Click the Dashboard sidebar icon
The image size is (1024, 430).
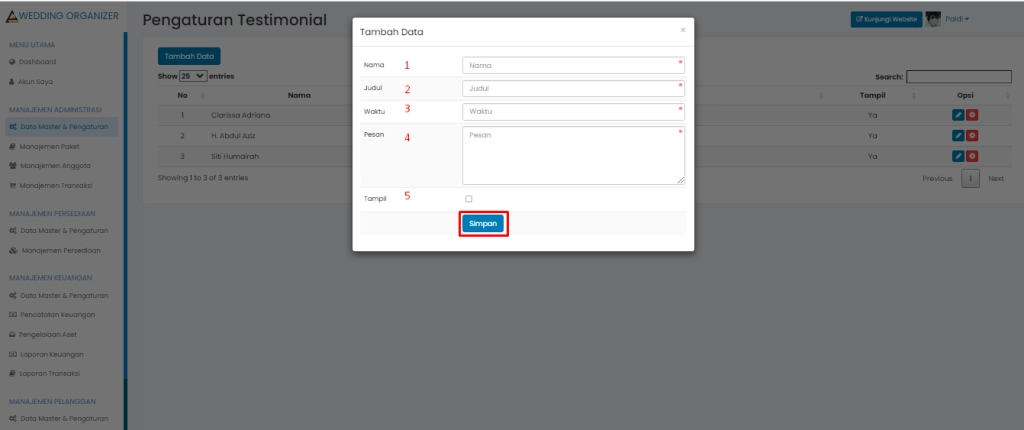(x=12, y=61)
